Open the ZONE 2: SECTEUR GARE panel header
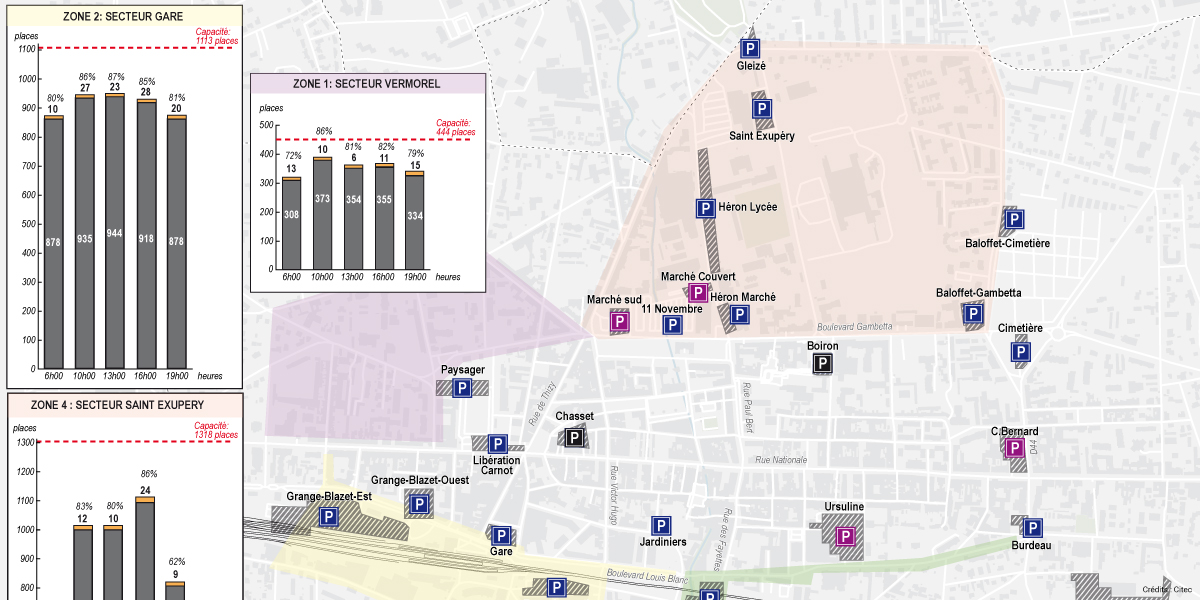The image size is (1200, 600). (x=123, y=16)
